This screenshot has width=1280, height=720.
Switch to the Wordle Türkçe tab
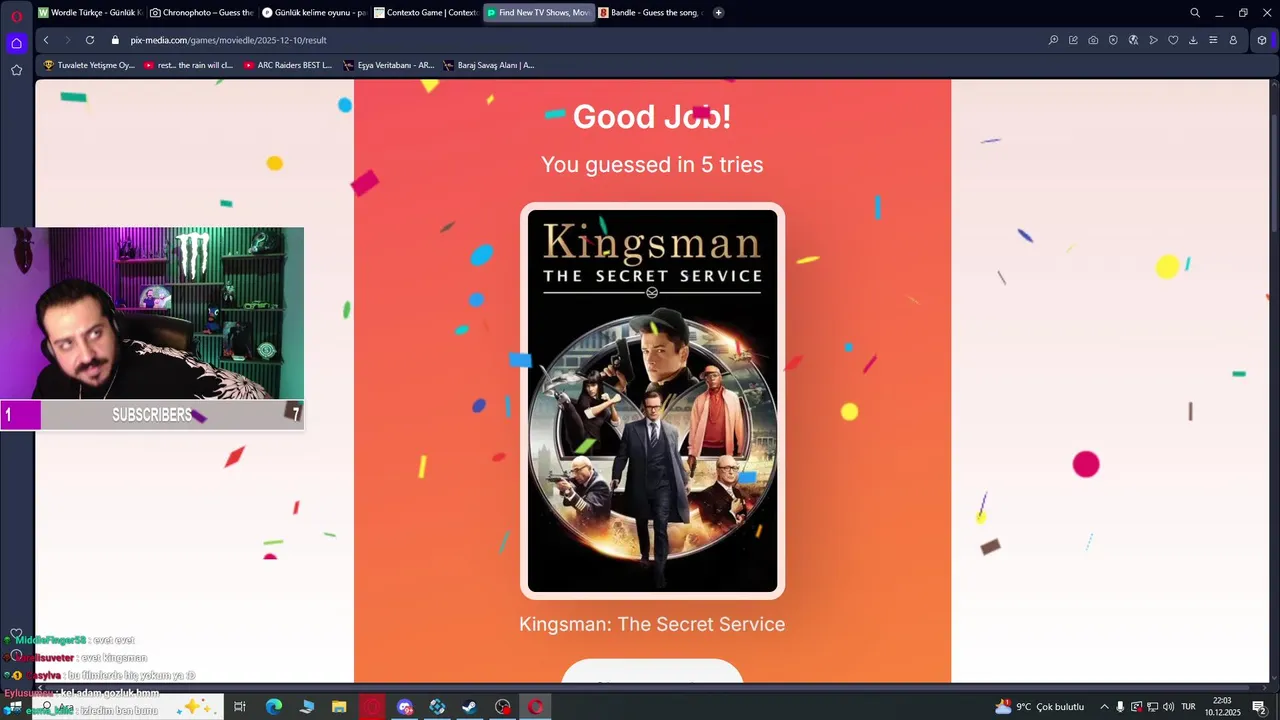(90, 13)
